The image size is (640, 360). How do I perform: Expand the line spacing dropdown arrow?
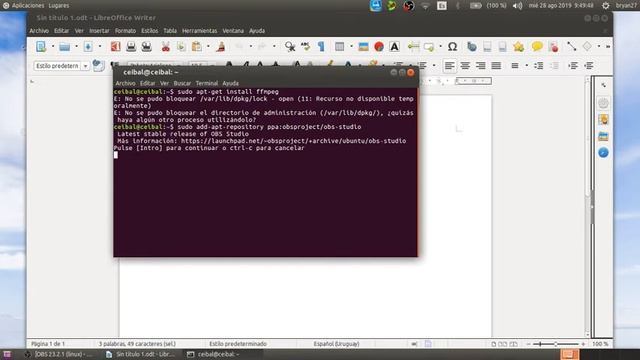click(x=527, y=66)
